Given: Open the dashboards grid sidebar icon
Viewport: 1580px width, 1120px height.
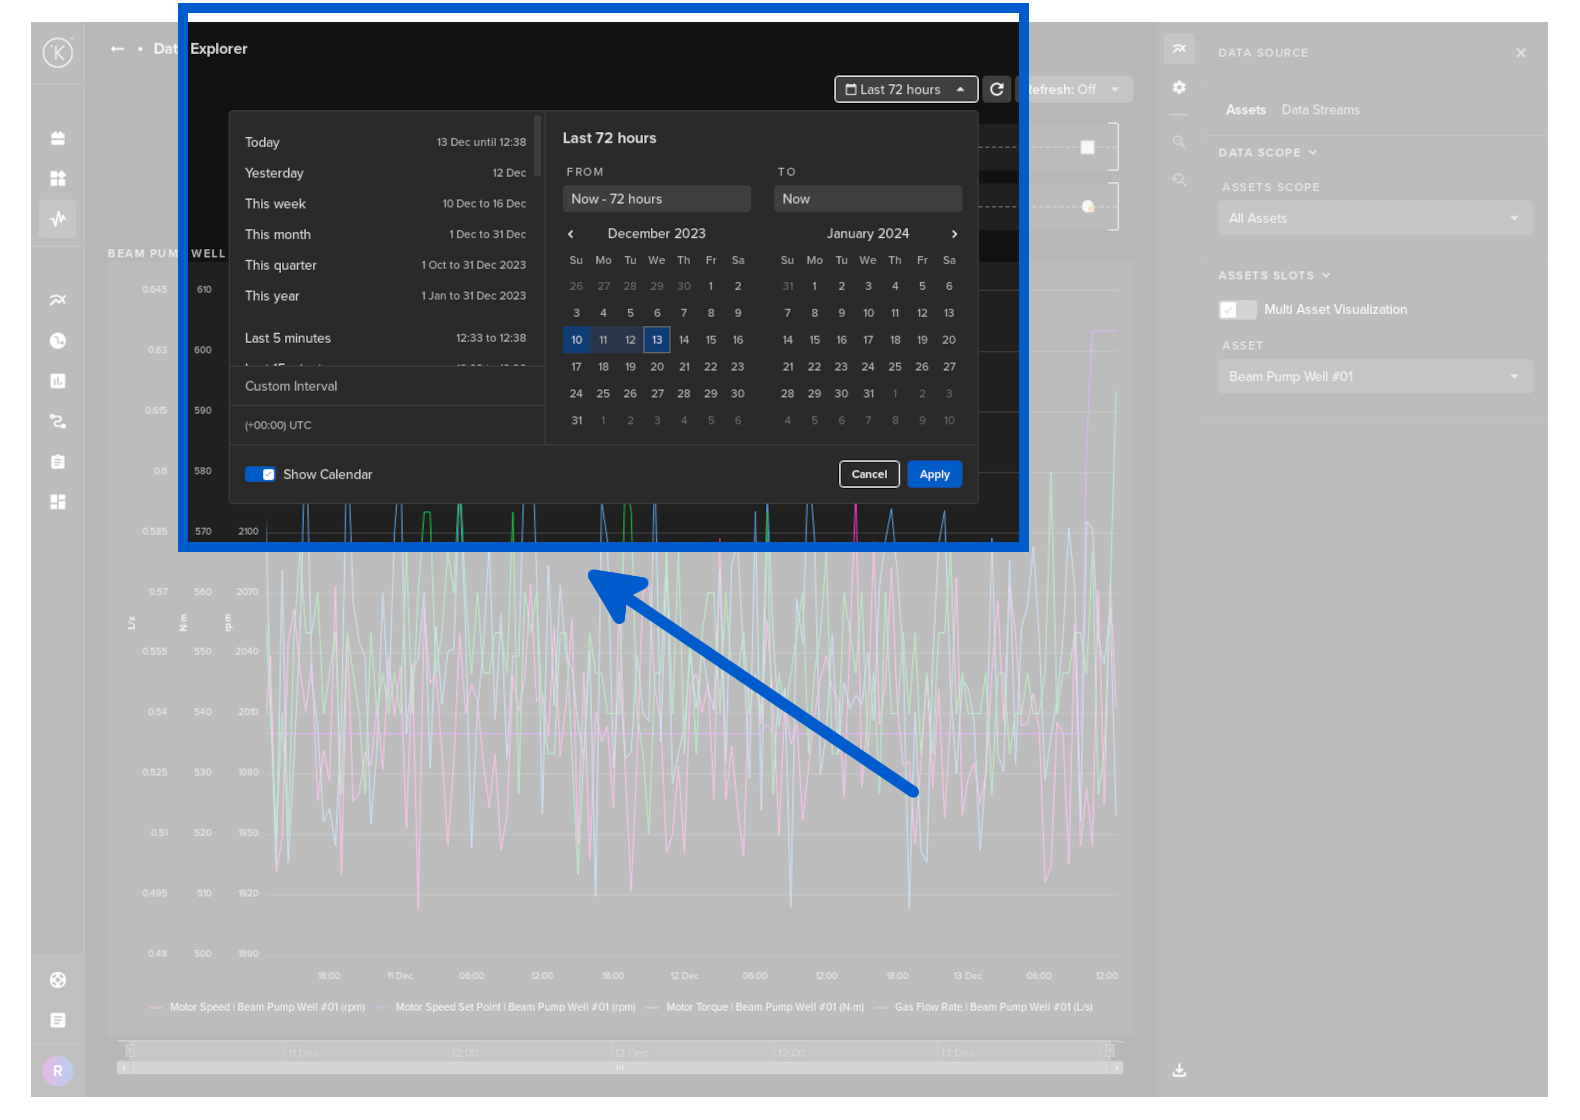Looking at the screenshot, I should pos(58,178).
